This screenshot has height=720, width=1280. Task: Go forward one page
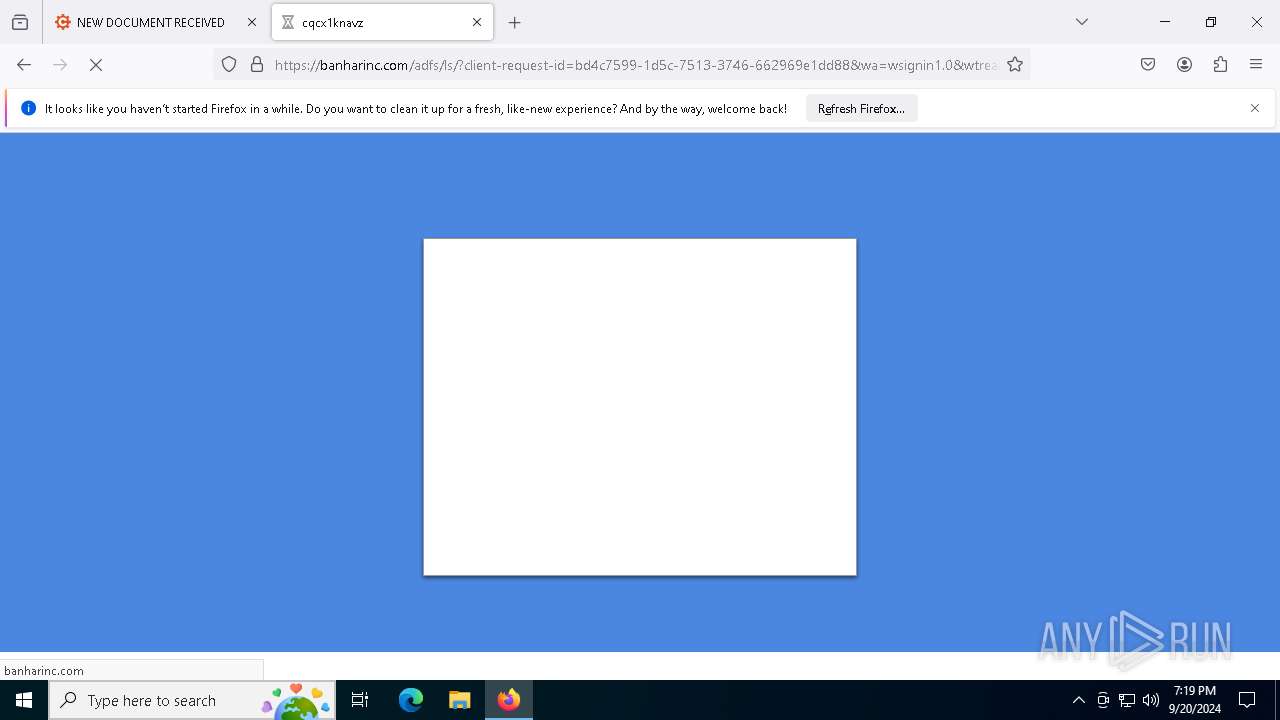60,65
